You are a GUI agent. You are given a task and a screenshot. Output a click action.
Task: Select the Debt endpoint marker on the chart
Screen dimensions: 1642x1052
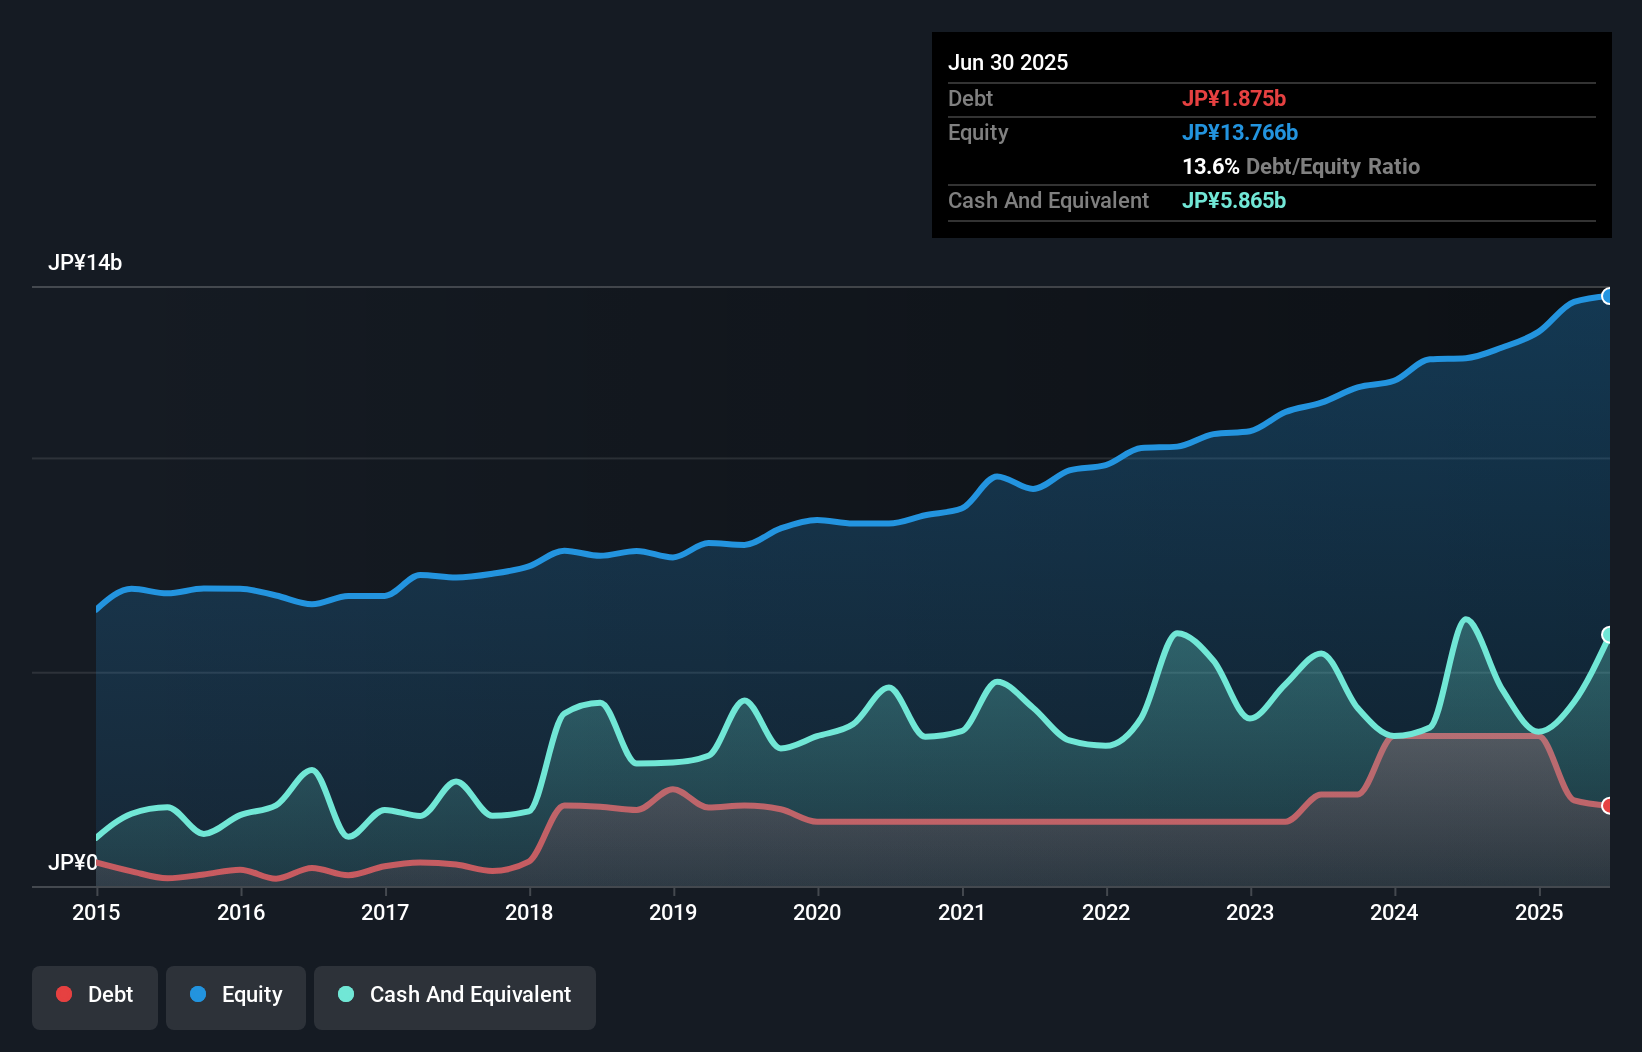[x=1607, y=805]
